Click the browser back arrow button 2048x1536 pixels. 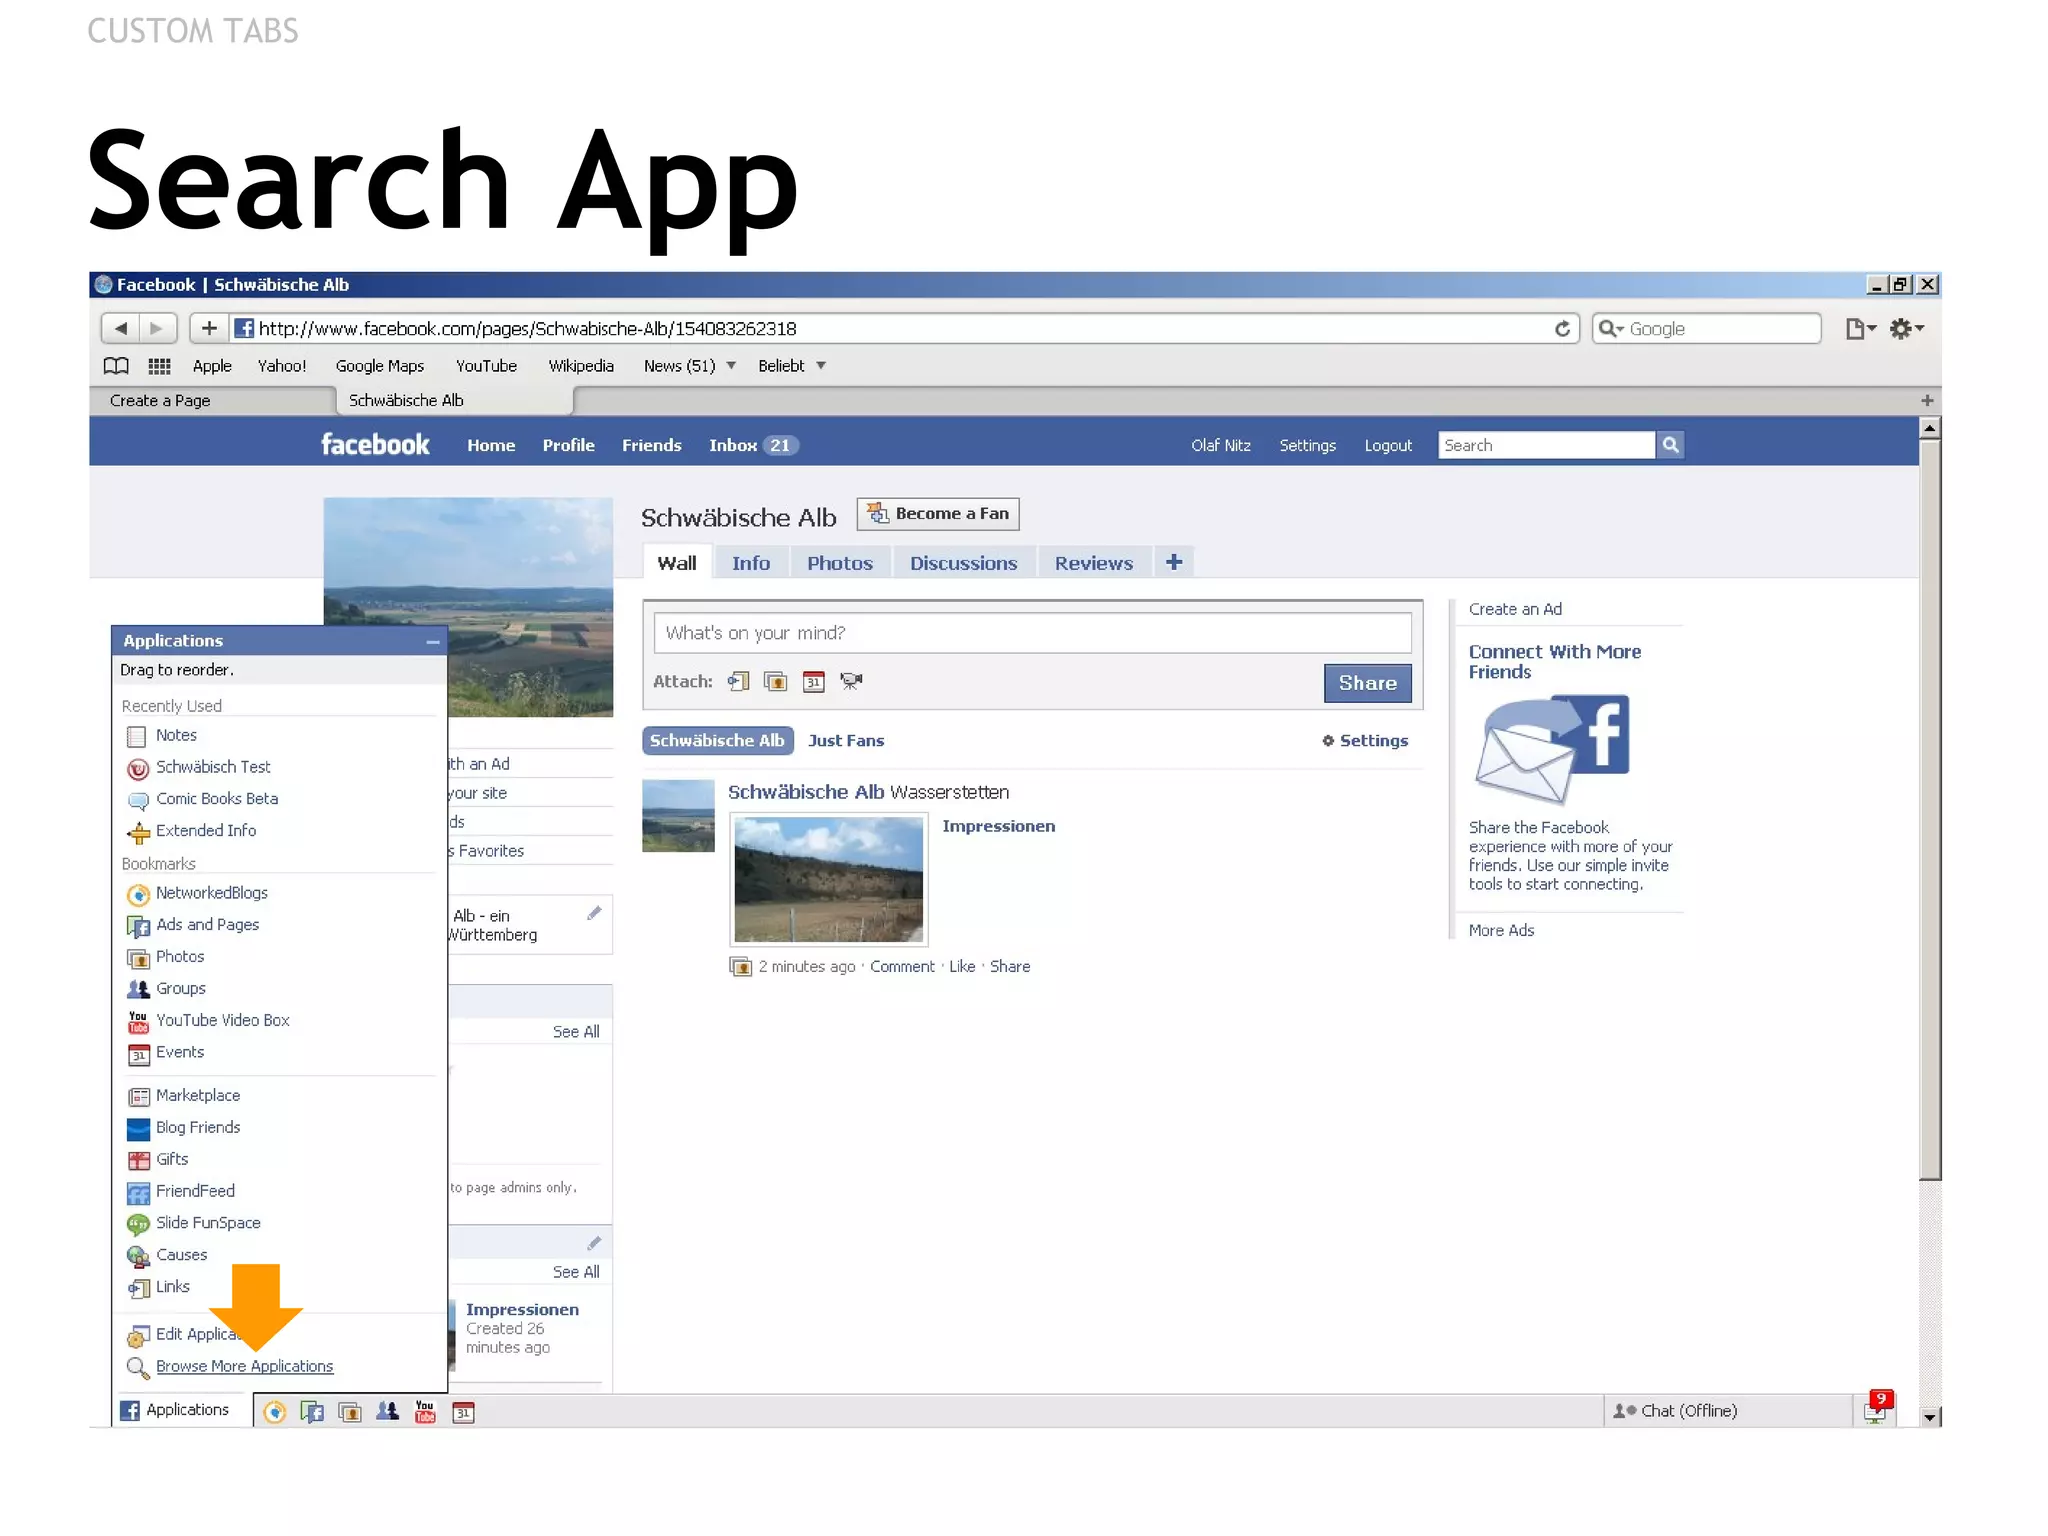point(121,328)
